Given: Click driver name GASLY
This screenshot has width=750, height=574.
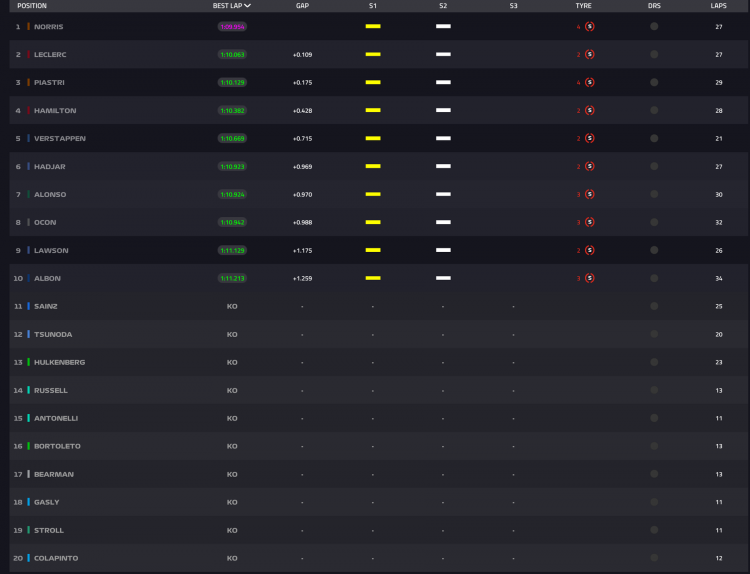Looking at the screenshot, I should pyautogui.click(x=46, y=502).
